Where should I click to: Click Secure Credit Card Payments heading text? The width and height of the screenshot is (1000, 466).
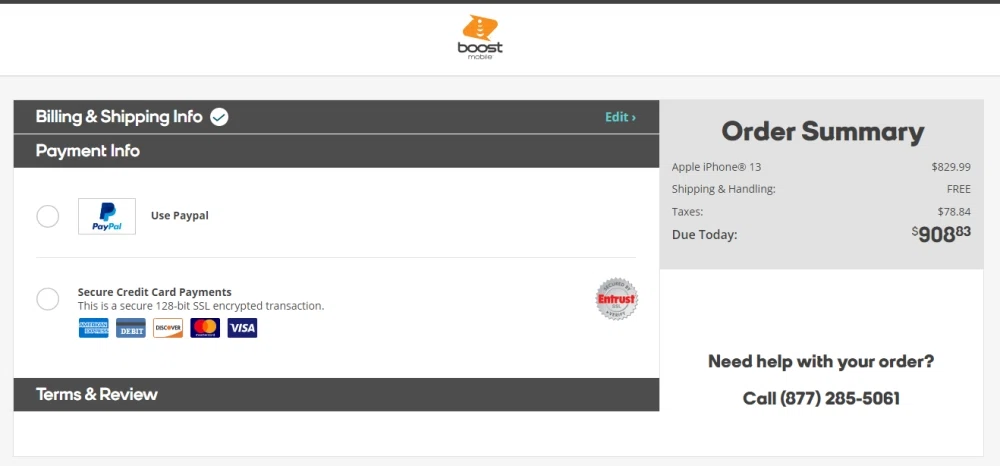pyautogui.click(x=154, y=292)
